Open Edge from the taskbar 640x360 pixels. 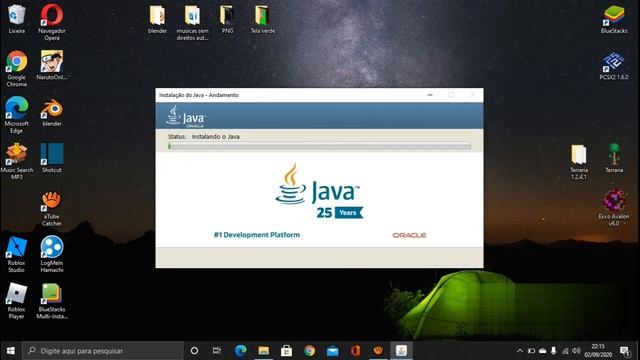(x=240, y=351)
